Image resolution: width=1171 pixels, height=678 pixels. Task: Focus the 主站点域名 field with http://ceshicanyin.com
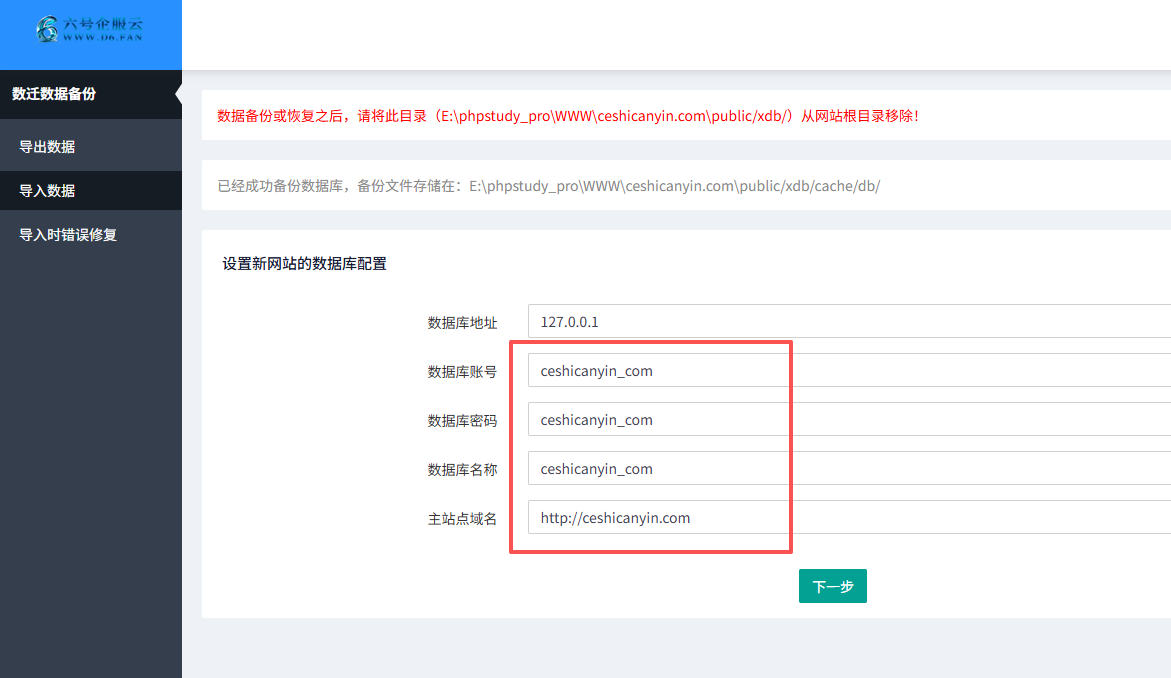(x=848, y=518)
